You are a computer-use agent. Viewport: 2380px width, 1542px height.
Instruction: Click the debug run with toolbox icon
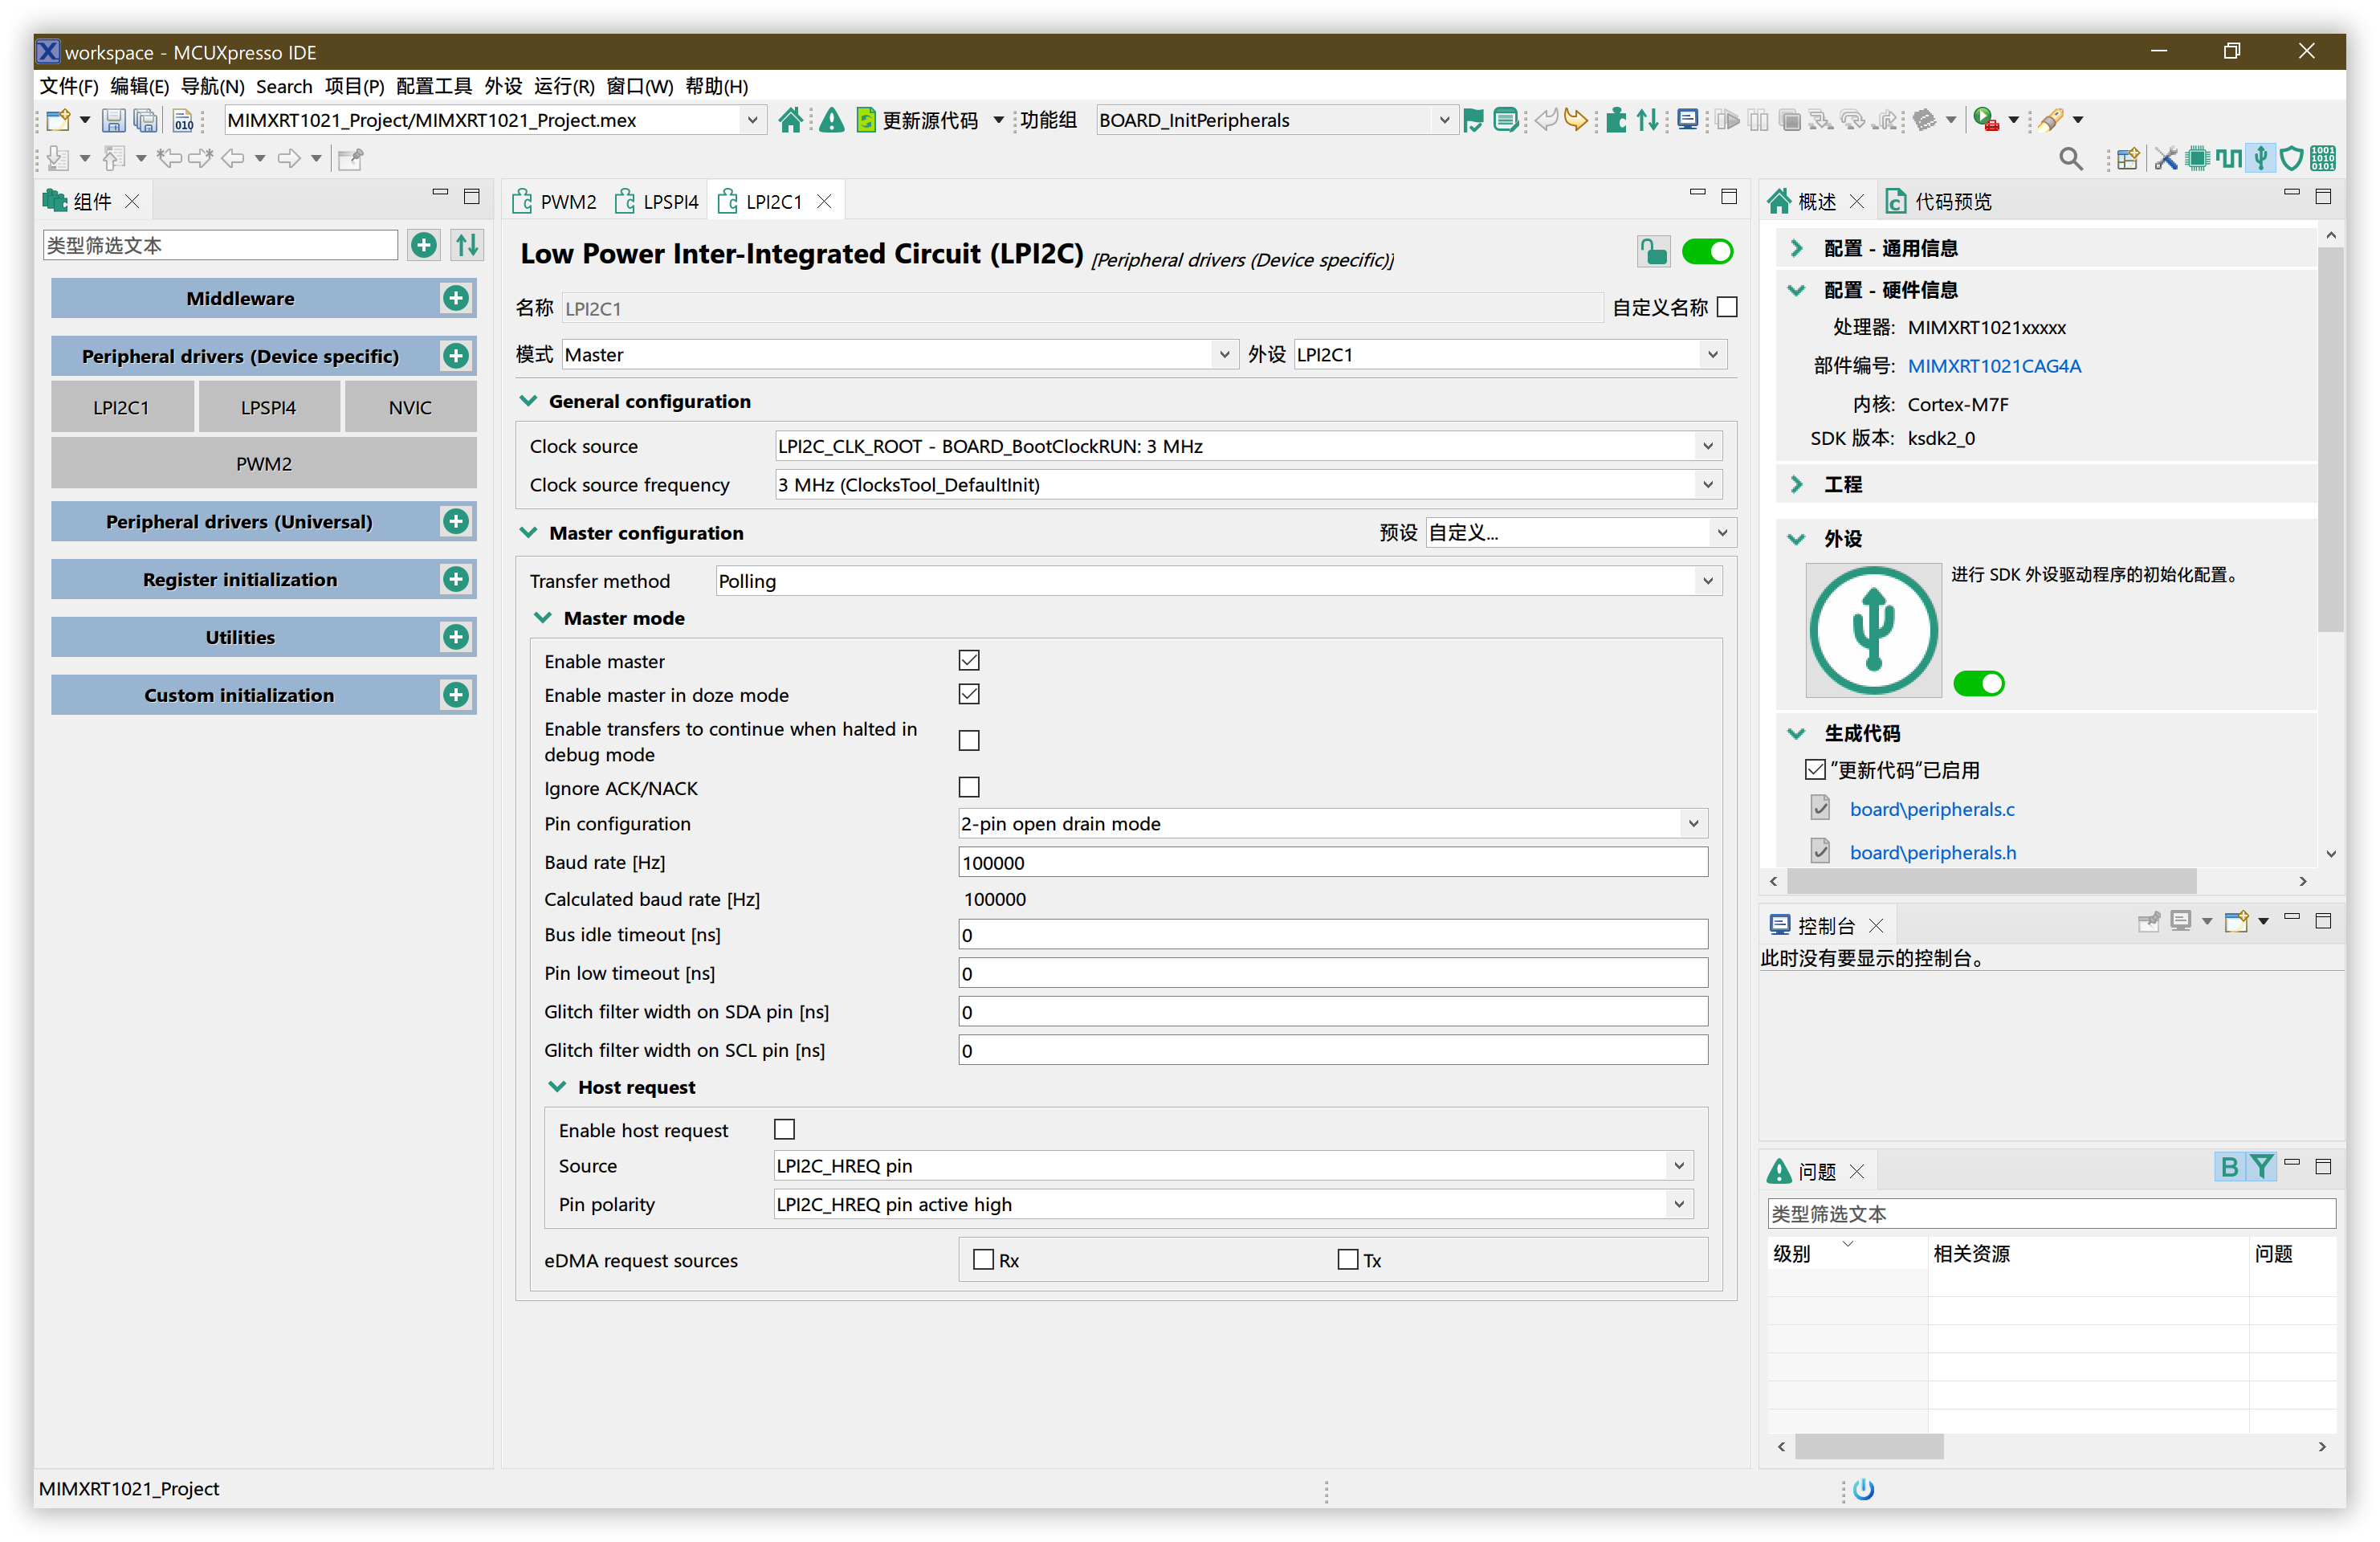[x=1986, y=120]
